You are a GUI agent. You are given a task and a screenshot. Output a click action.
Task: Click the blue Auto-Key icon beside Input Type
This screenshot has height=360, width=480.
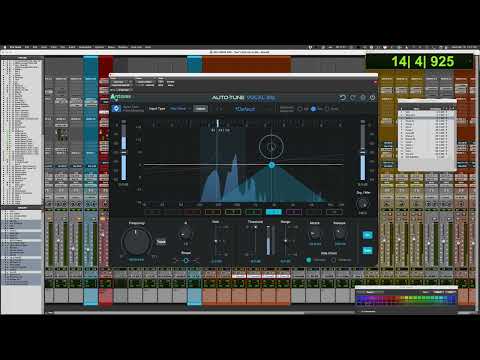pos(116,109)
